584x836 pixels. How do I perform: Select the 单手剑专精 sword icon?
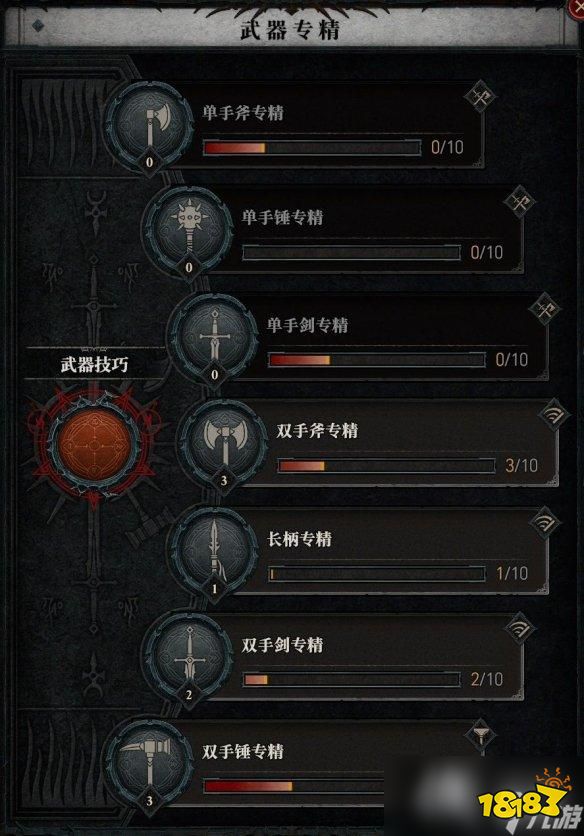click(x=214, y=338)
